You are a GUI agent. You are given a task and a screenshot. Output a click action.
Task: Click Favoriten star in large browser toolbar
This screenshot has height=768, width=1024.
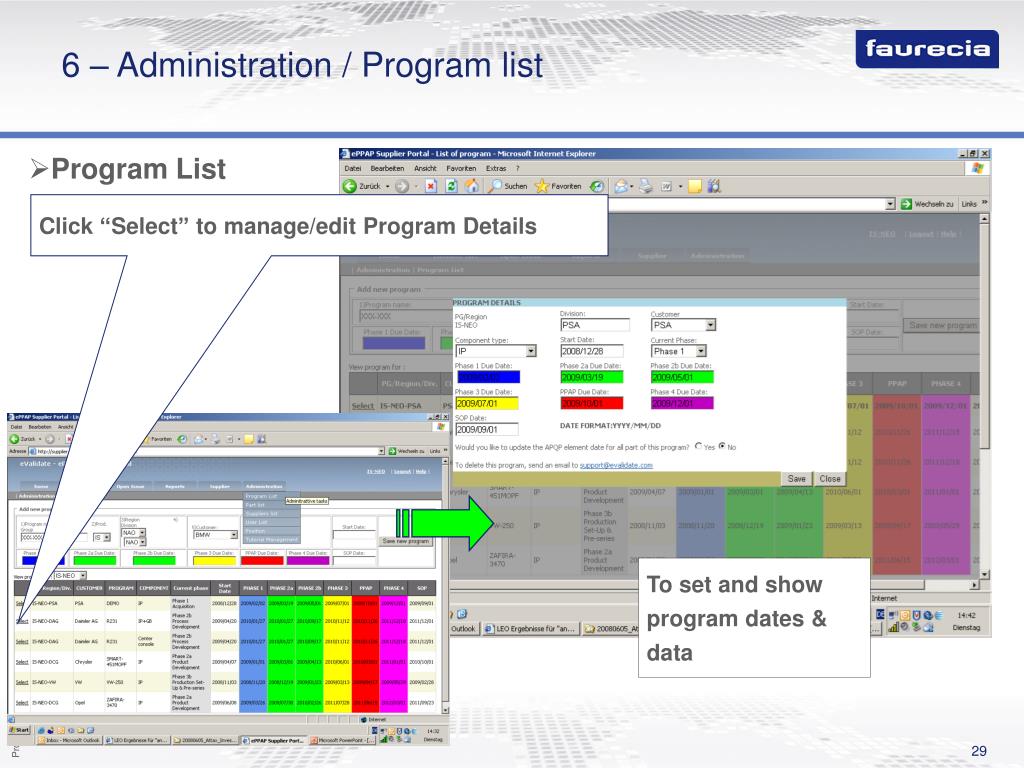click(x=542, y=186)
